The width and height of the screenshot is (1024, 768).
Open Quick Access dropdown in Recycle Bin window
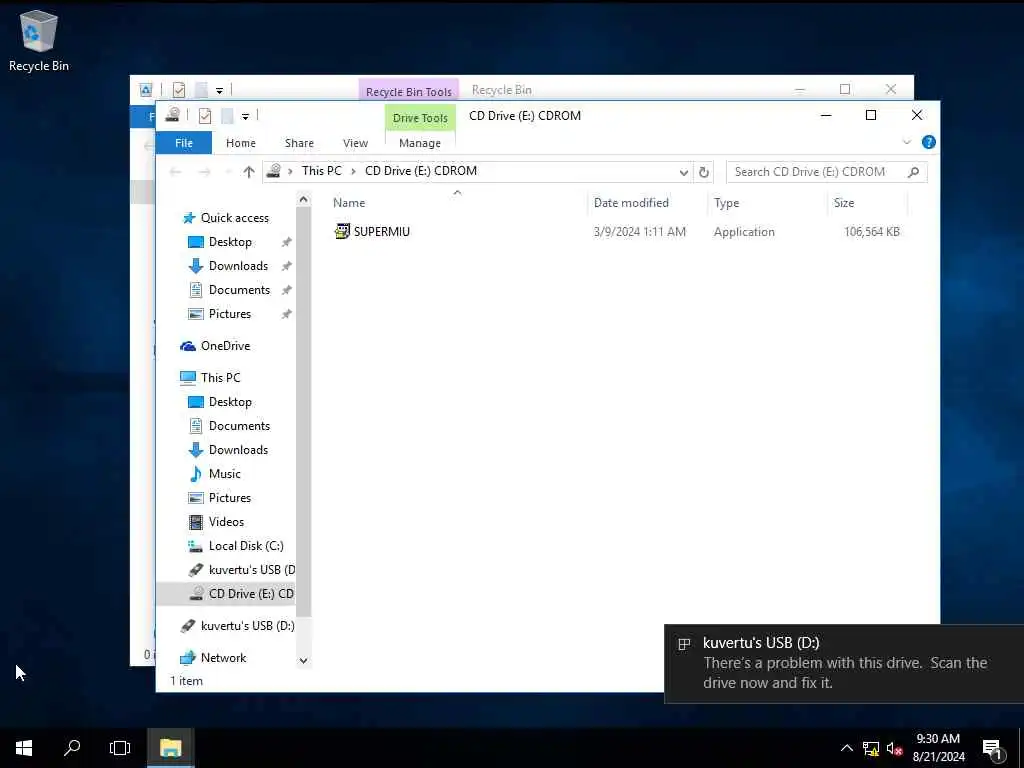(219, 90)
